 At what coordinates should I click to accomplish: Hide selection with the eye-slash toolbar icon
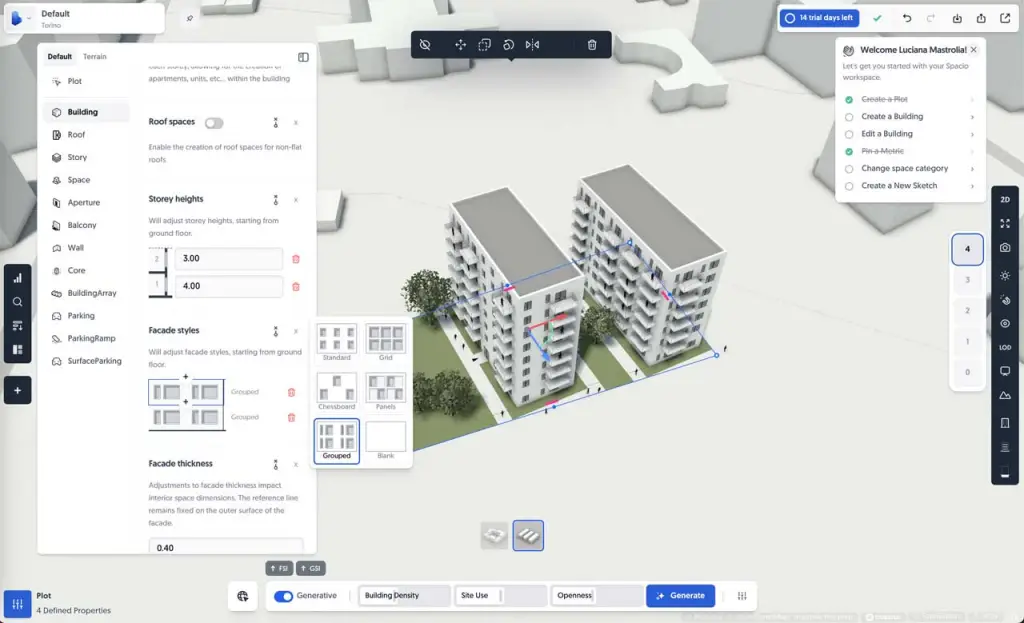click(x=425, y=45)
